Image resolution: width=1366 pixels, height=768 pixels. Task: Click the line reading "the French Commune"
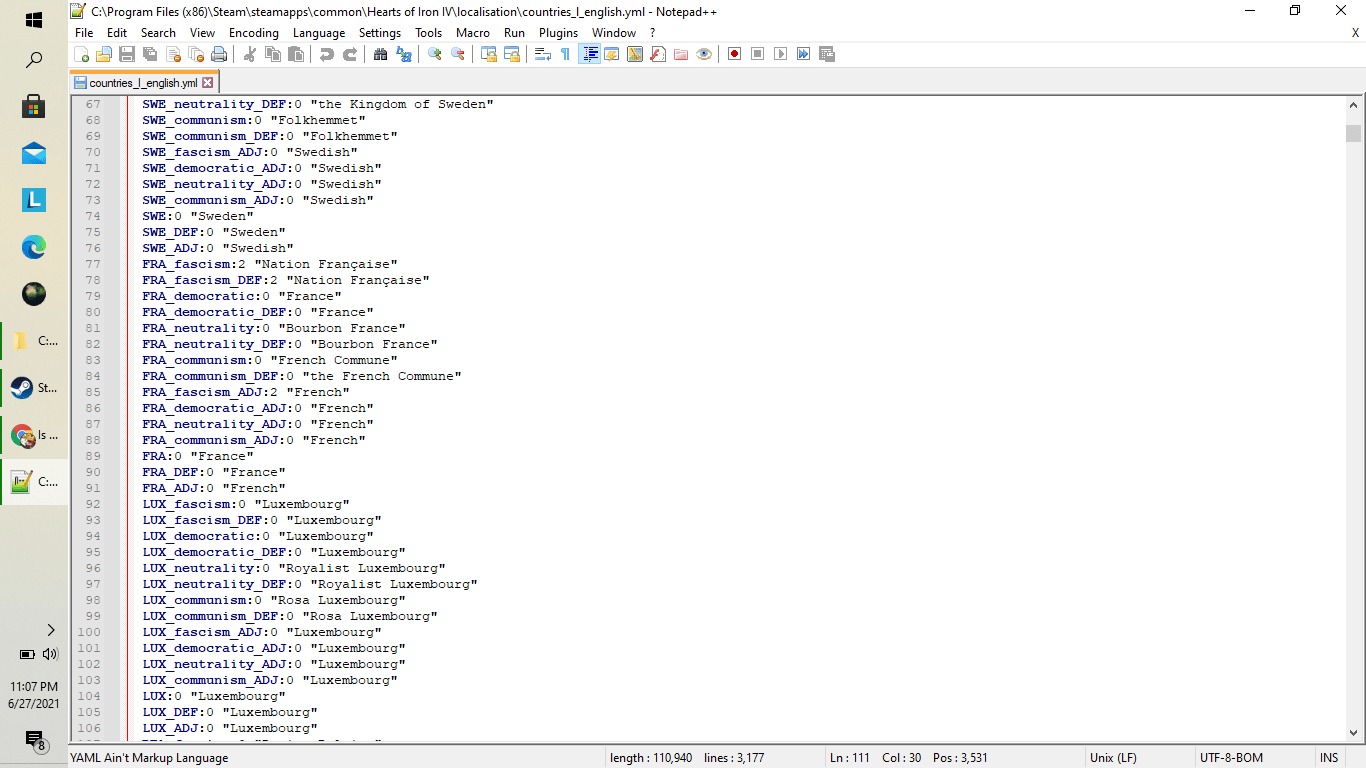pyautogui.click(x=301, y=376)
